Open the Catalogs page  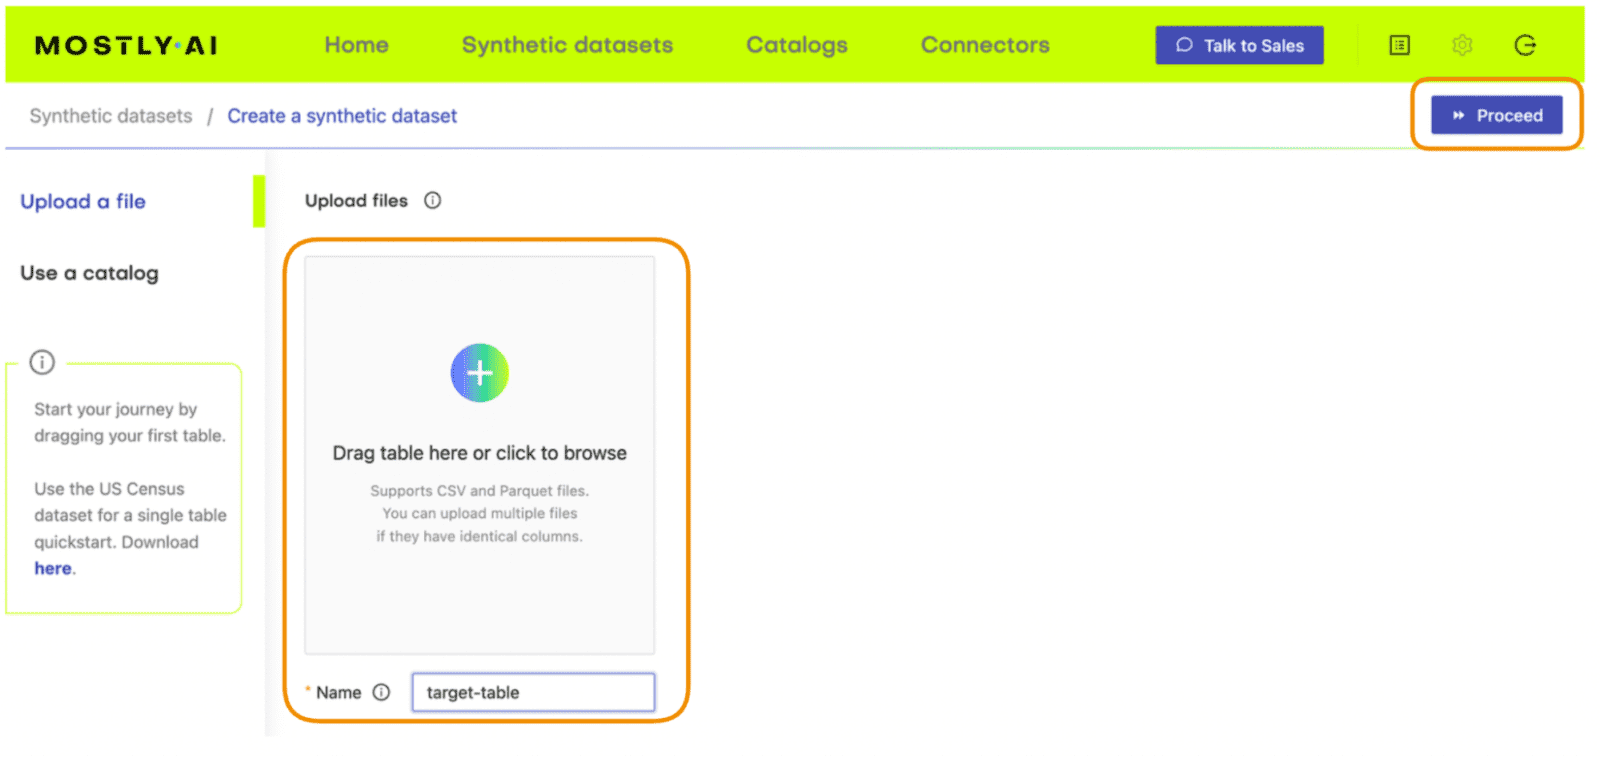(796, 45)
